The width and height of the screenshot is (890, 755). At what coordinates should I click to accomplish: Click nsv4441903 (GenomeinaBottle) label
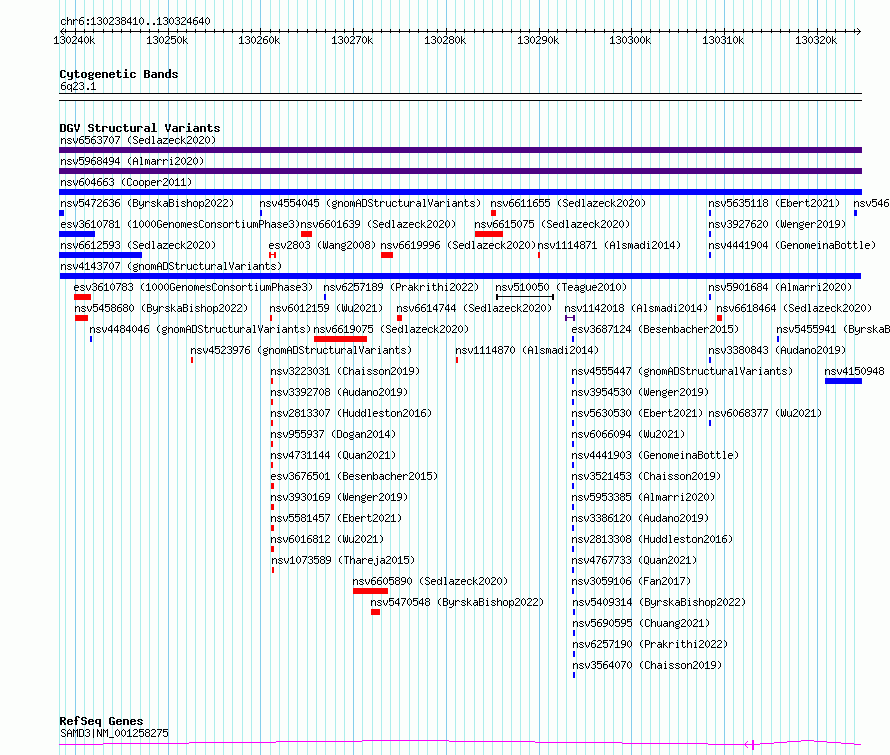[655, 455]
